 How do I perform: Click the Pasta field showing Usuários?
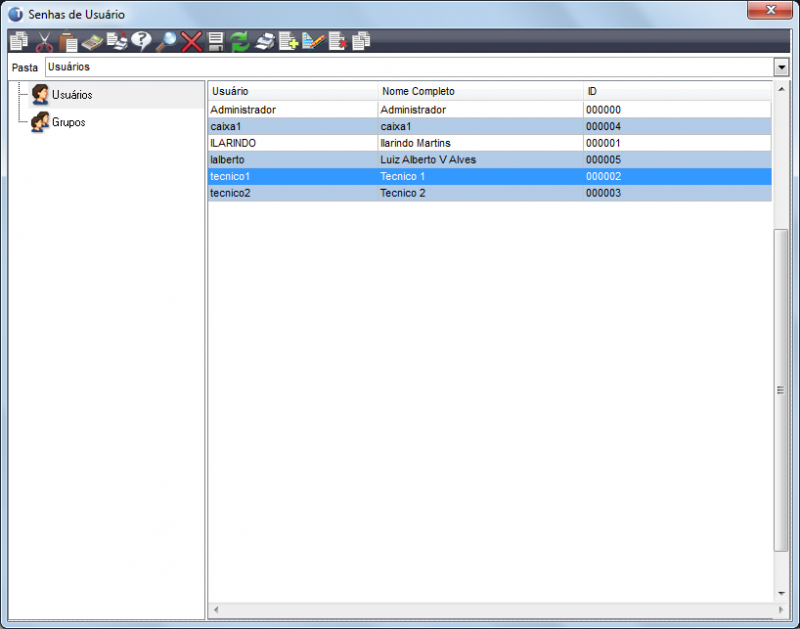409,67
